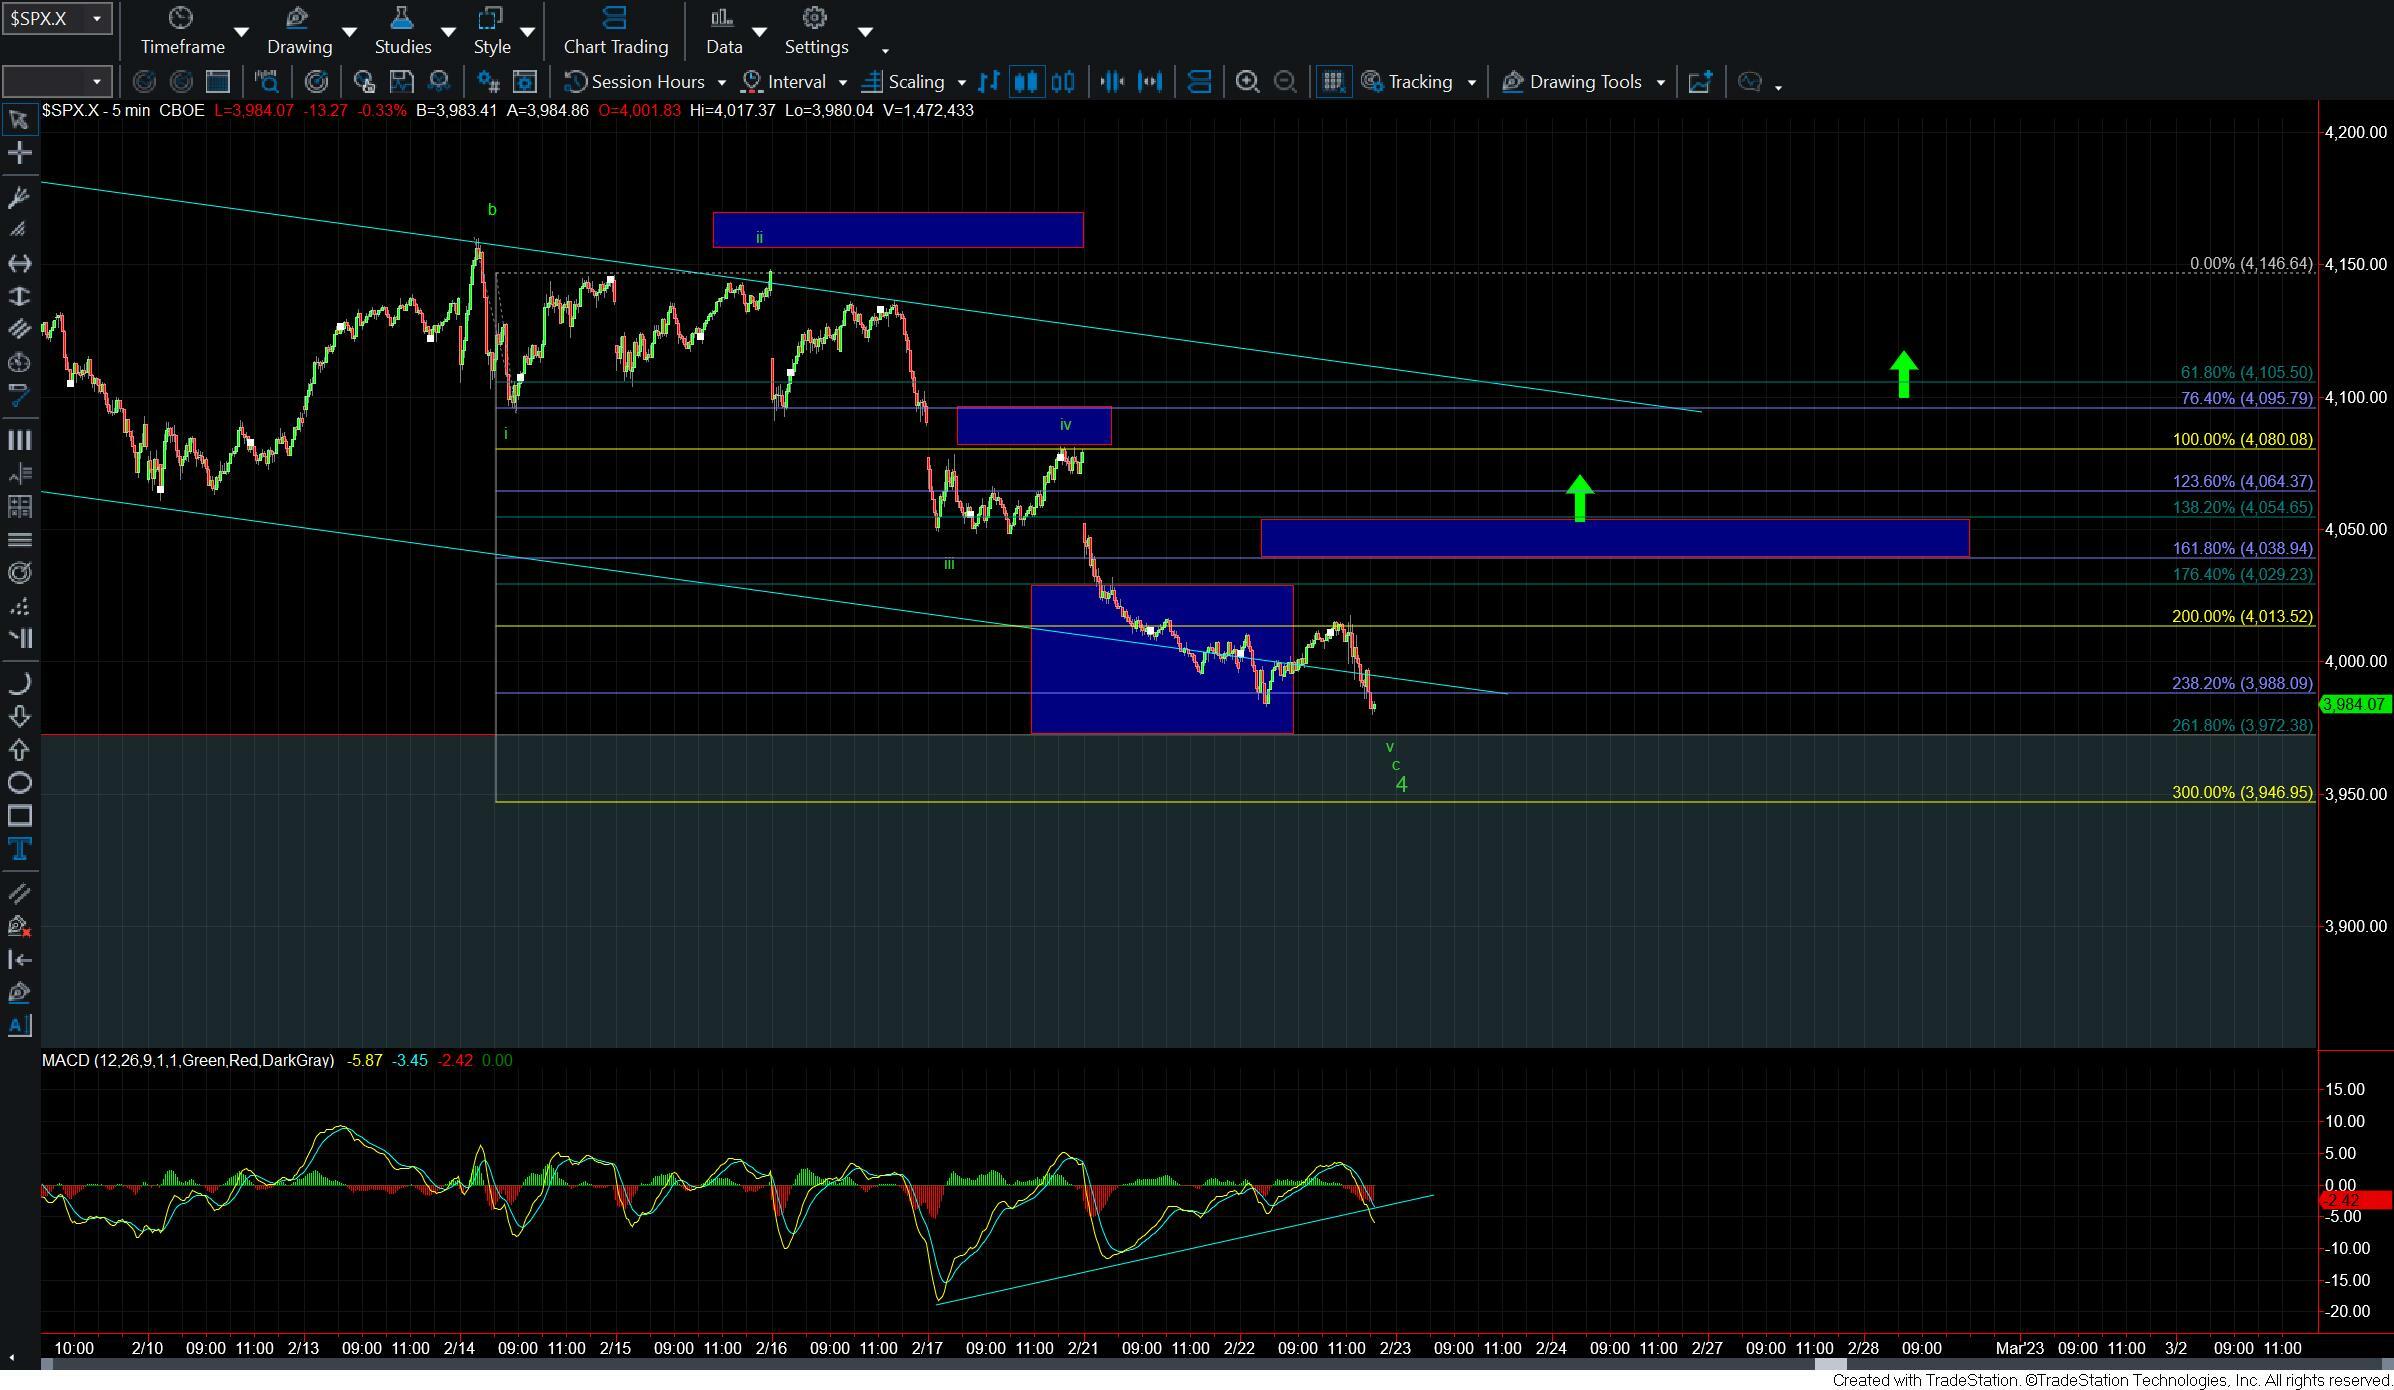Click the extend-left arrow tool icon
This screenshot has height=1390, width=2394.
tap(19, 959)
